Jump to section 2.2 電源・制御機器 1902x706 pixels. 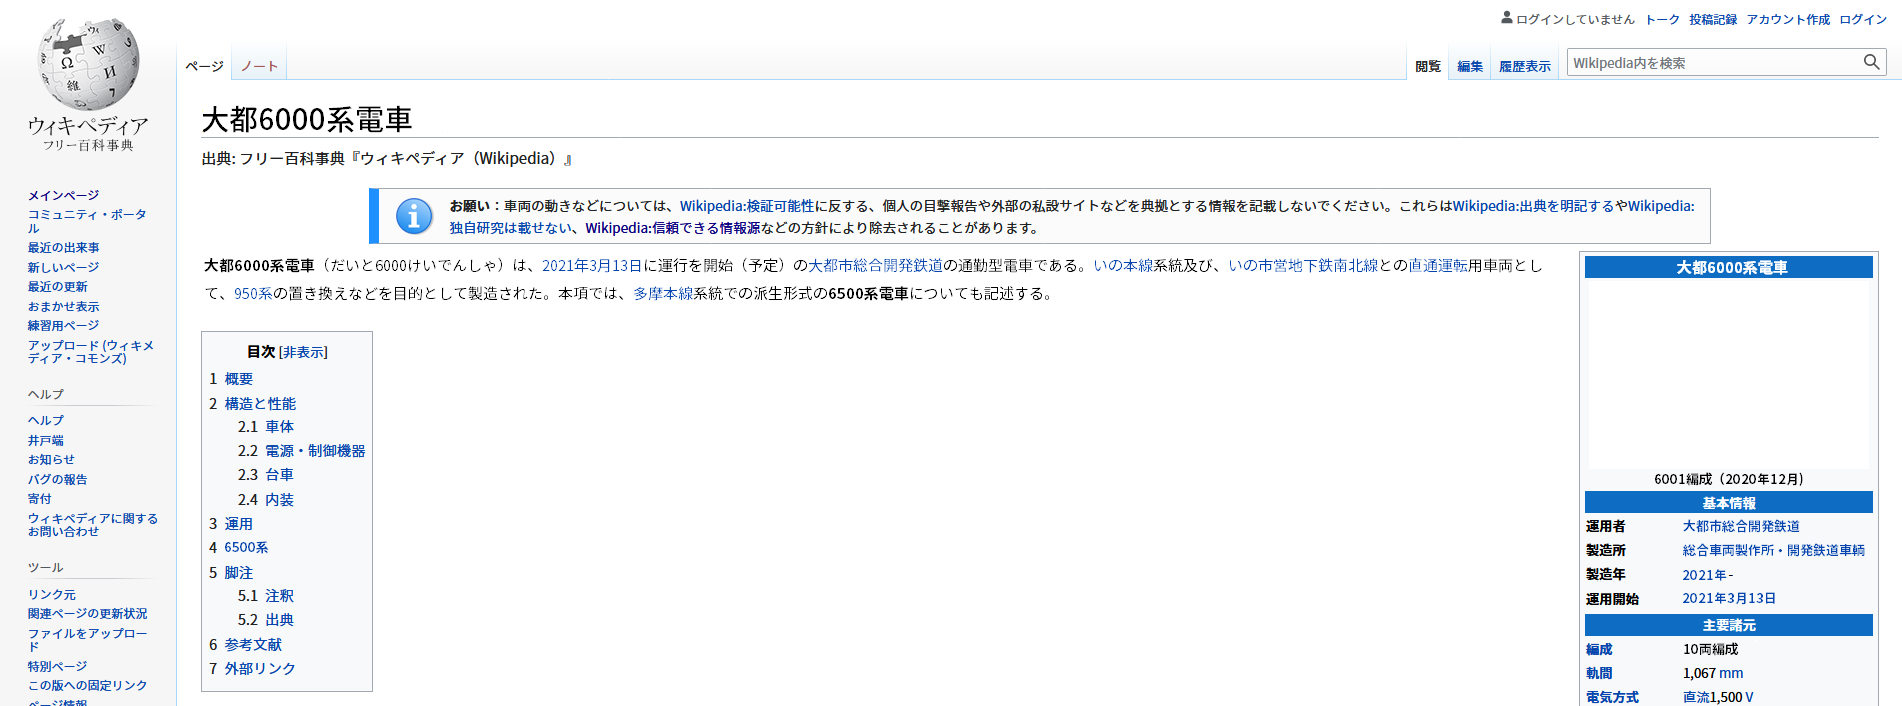click(x=314, y=451)
